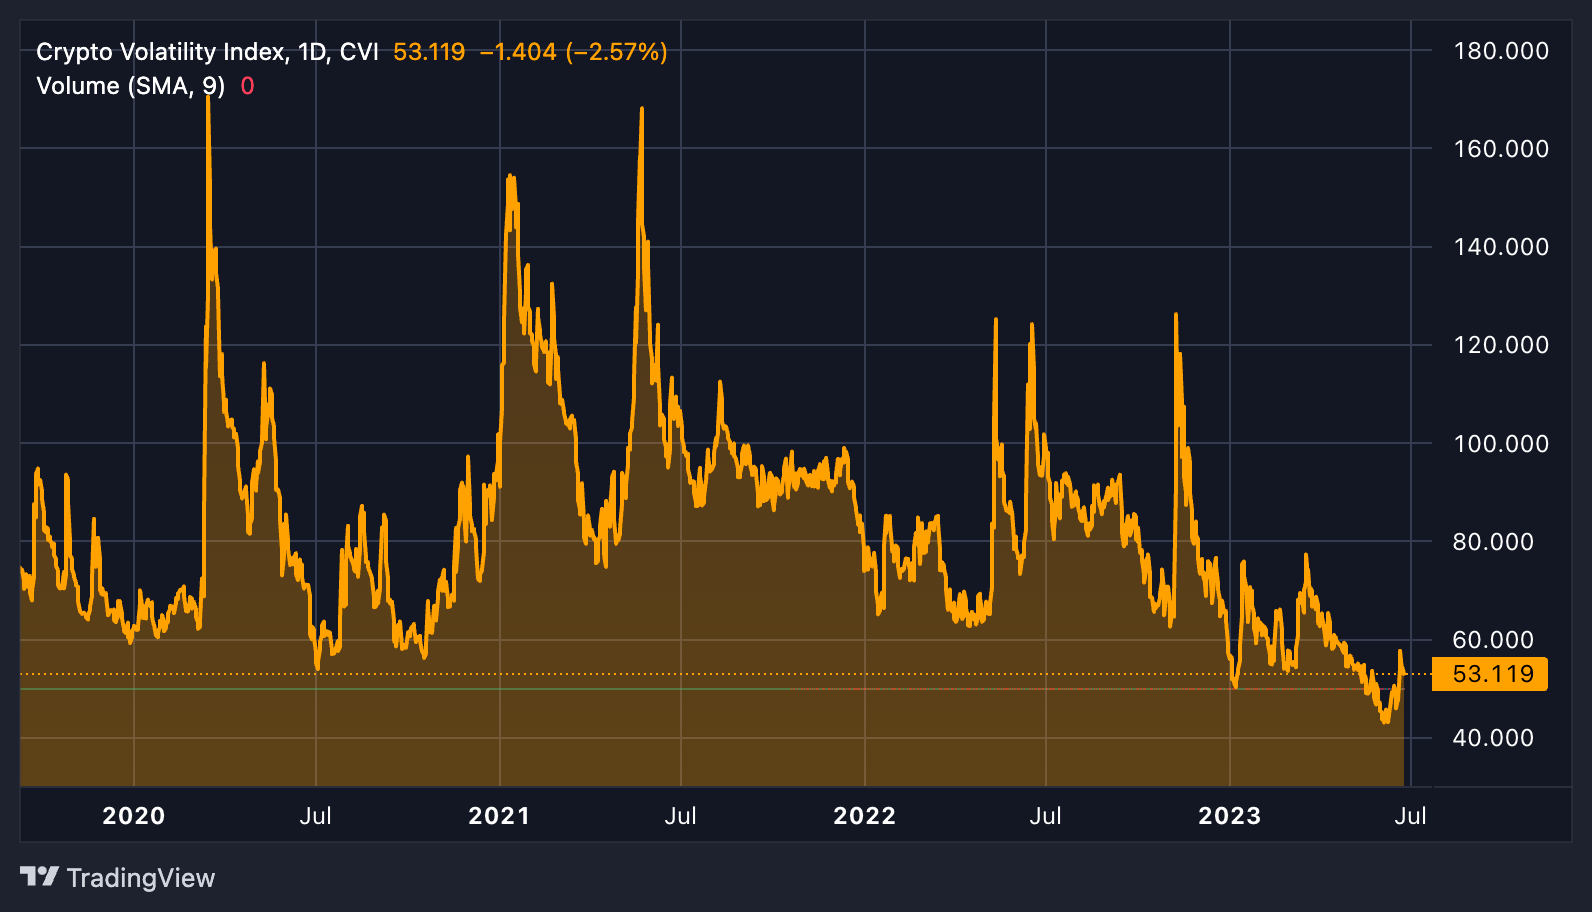Image resolution: width=1592 pixels, height=912 pixels.
Task: Click the 40.000 price axis label
Action: 1493,738
